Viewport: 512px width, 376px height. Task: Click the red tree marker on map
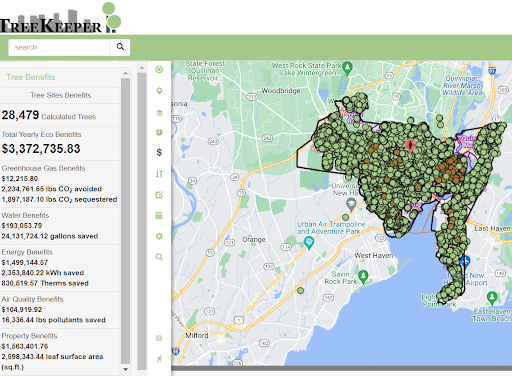click(410, 146)
